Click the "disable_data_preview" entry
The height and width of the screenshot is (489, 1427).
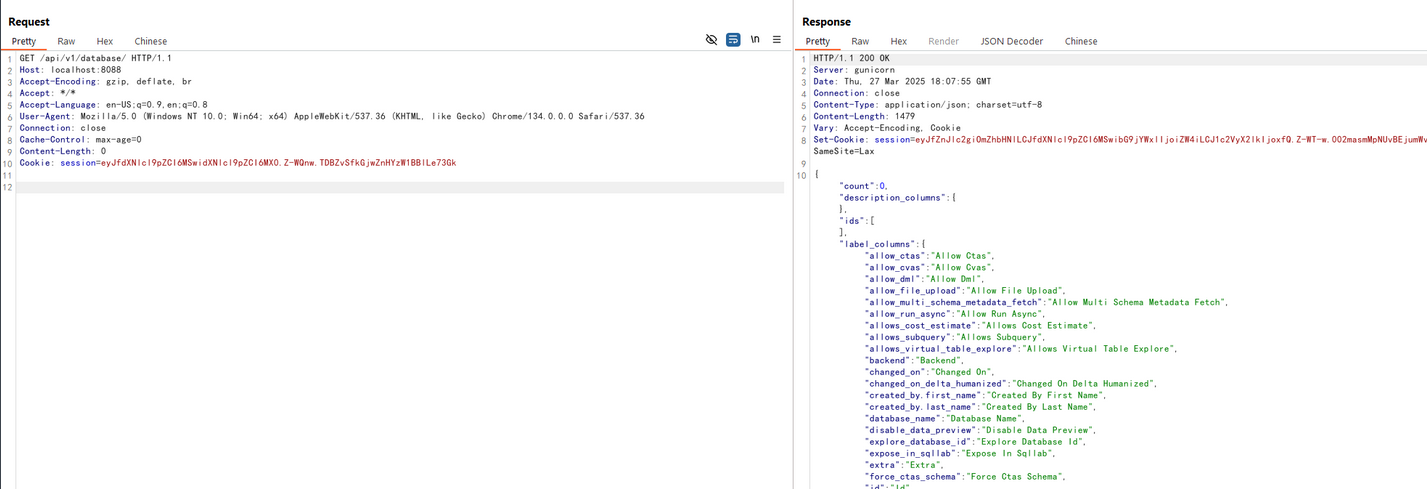click(981, 430)
